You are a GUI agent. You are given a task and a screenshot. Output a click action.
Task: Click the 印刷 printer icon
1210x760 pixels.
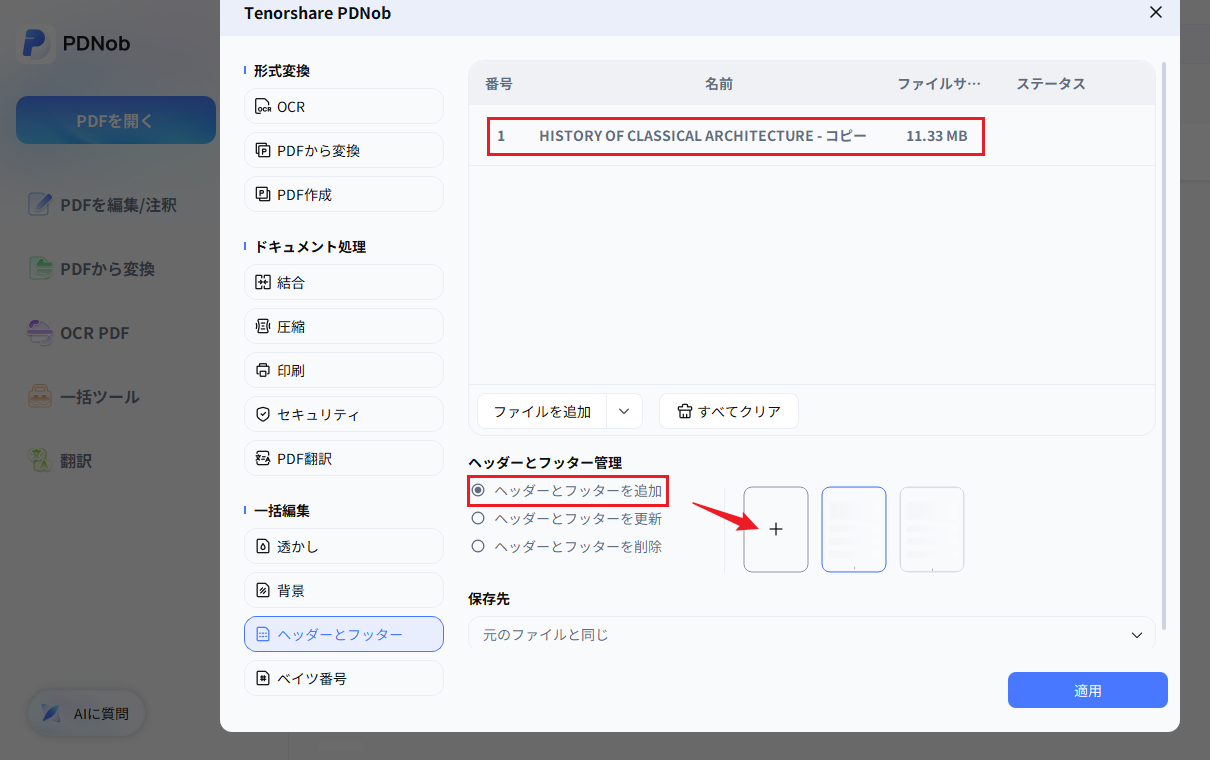(263, 370)
